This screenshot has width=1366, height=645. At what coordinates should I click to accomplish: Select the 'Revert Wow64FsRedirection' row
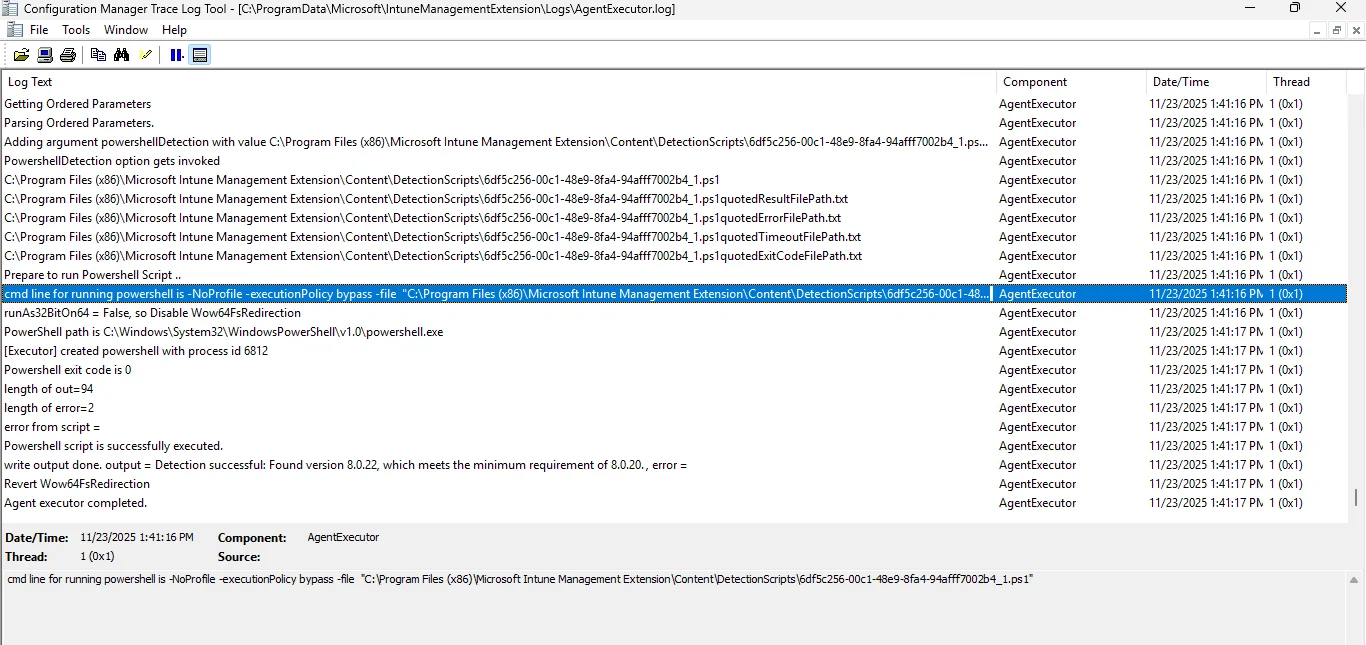[x=674, y=484]
